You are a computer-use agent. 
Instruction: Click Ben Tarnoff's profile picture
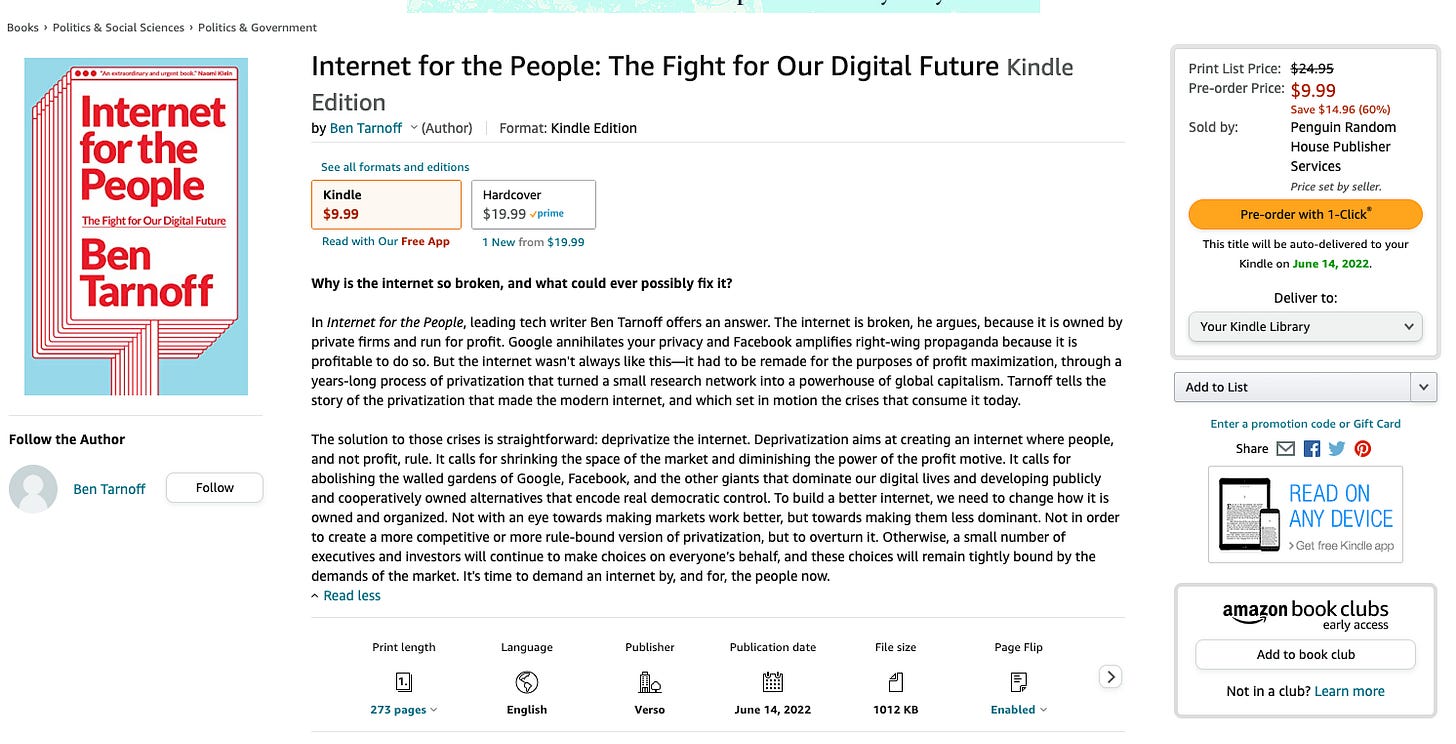pos(32,487)
